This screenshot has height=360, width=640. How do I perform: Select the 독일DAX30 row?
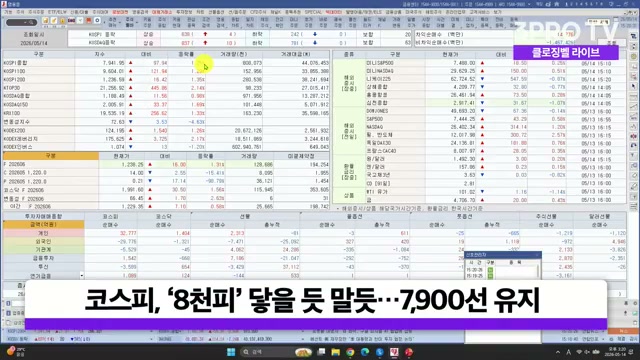[x=496, y=143]
